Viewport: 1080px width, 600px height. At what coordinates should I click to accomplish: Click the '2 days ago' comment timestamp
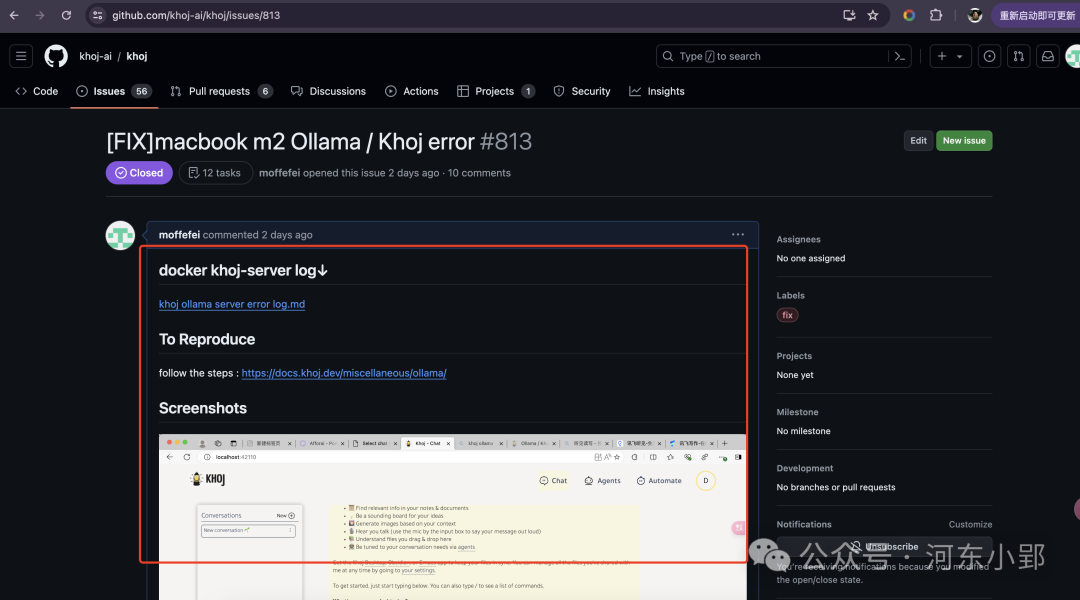[287, 235]
